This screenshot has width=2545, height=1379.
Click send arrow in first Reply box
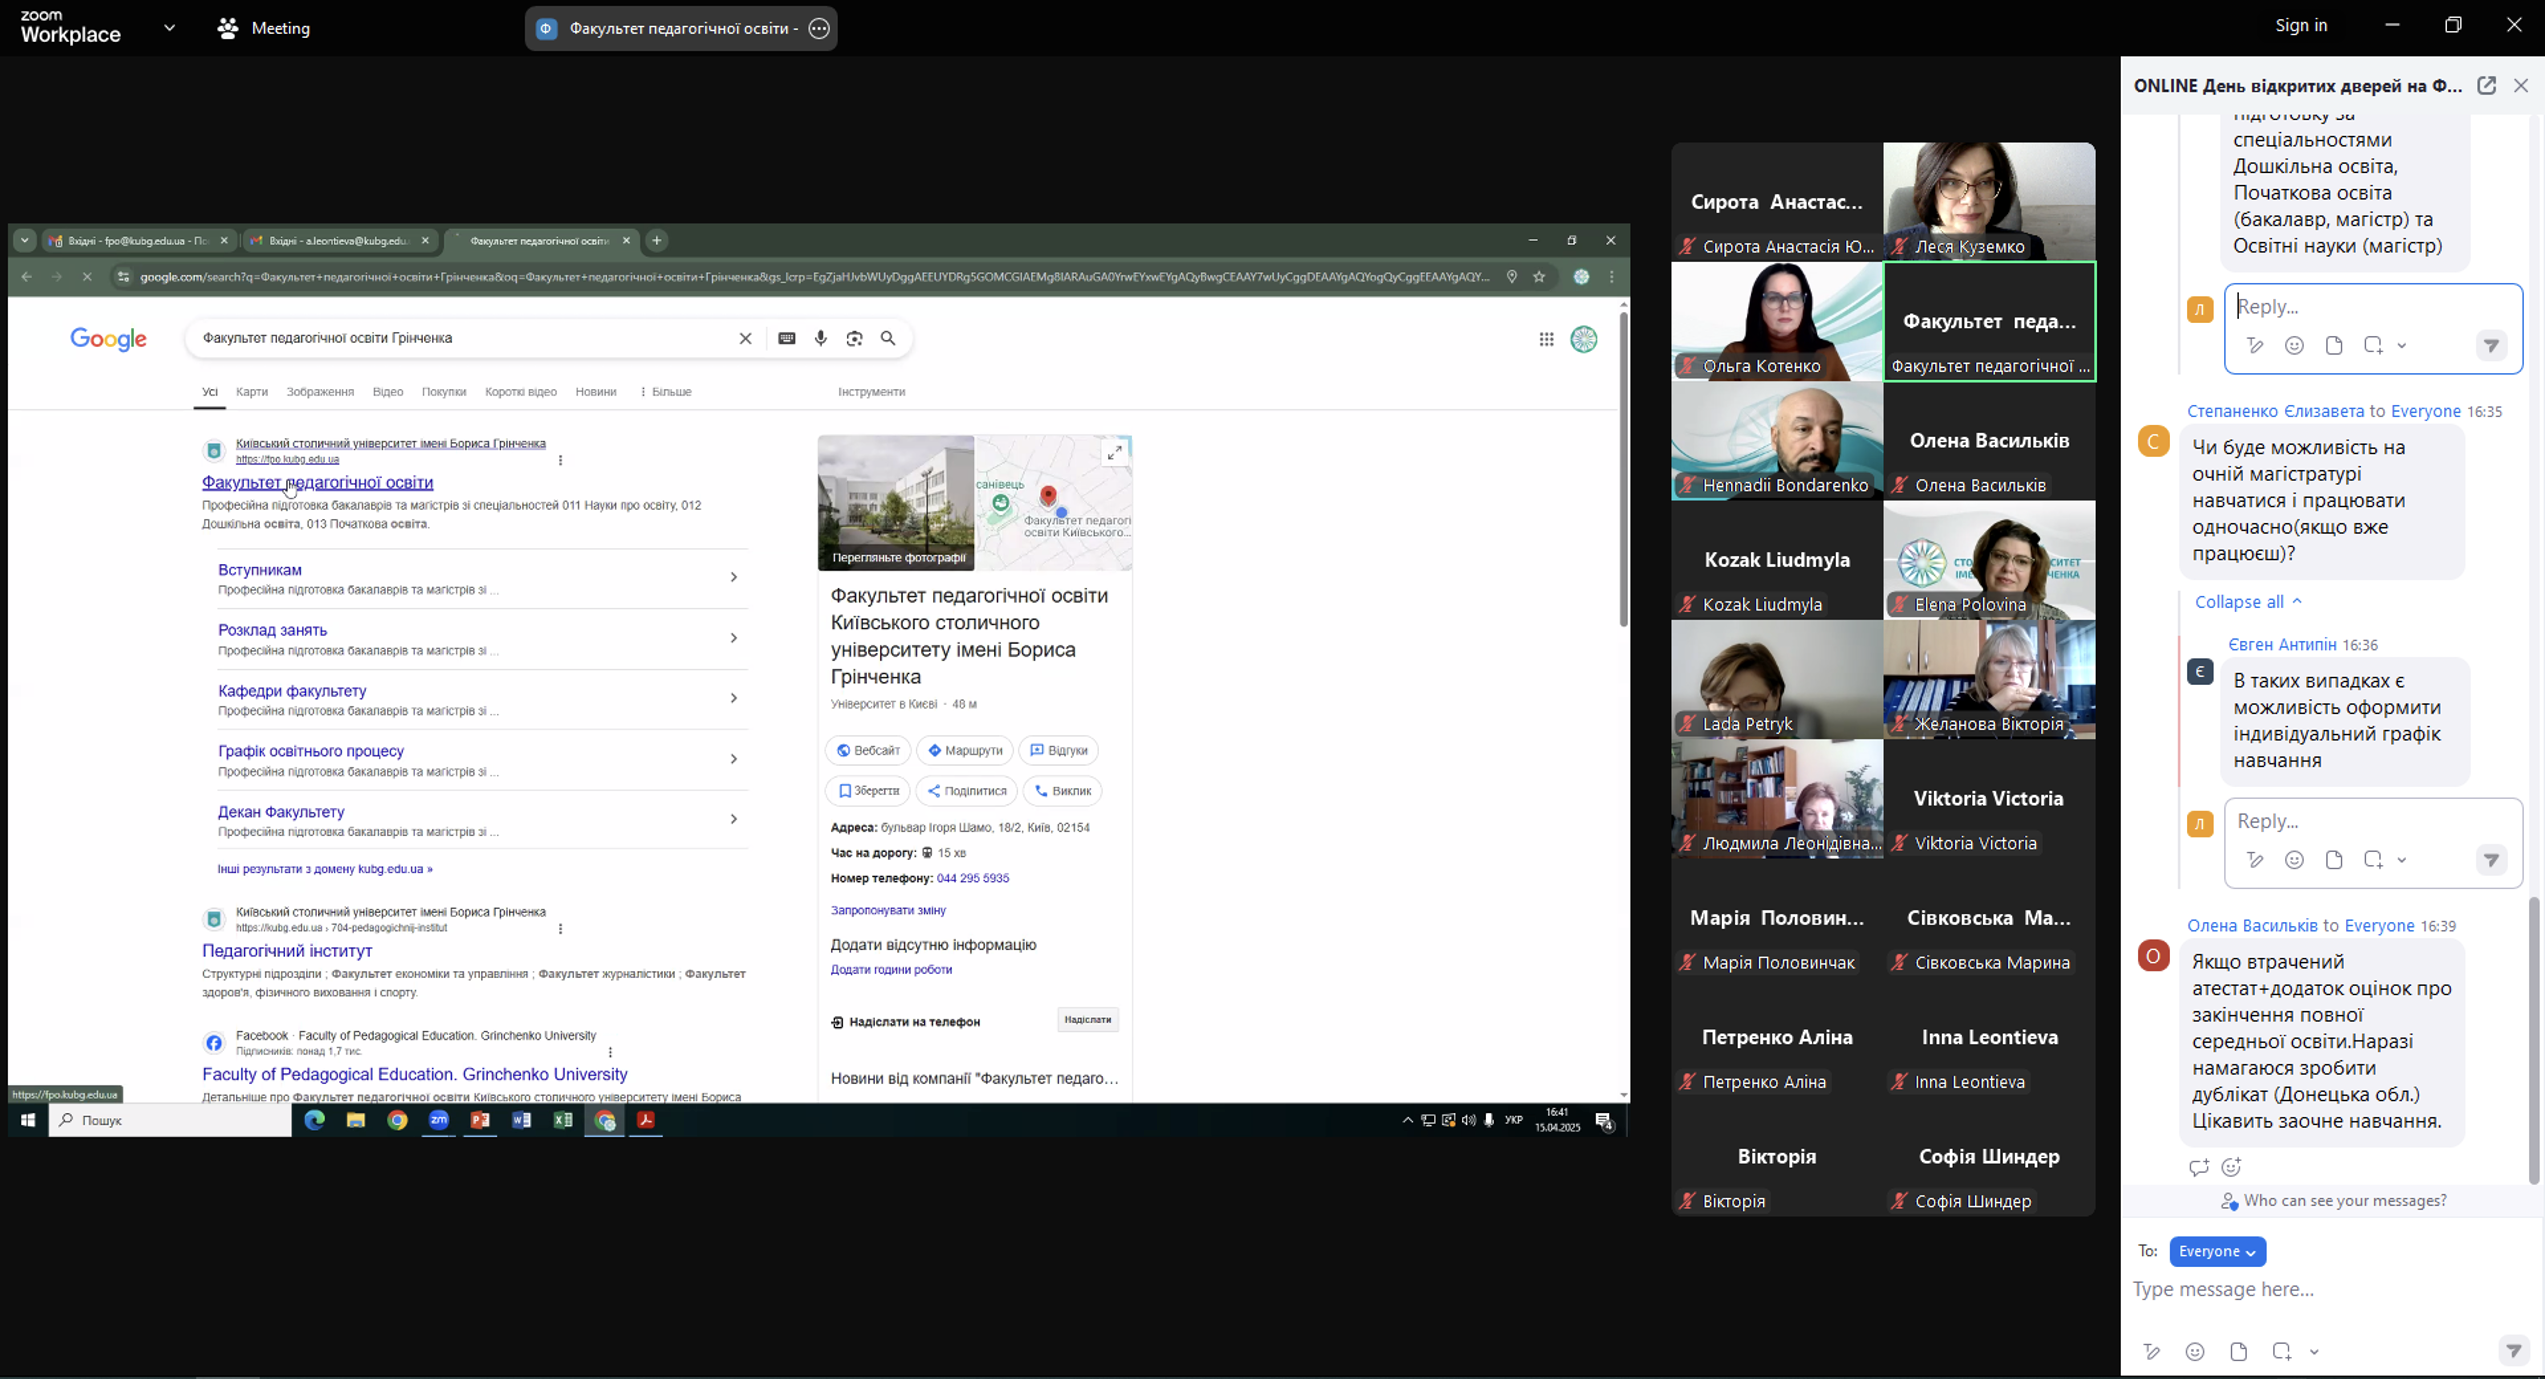click(2491, 346)
